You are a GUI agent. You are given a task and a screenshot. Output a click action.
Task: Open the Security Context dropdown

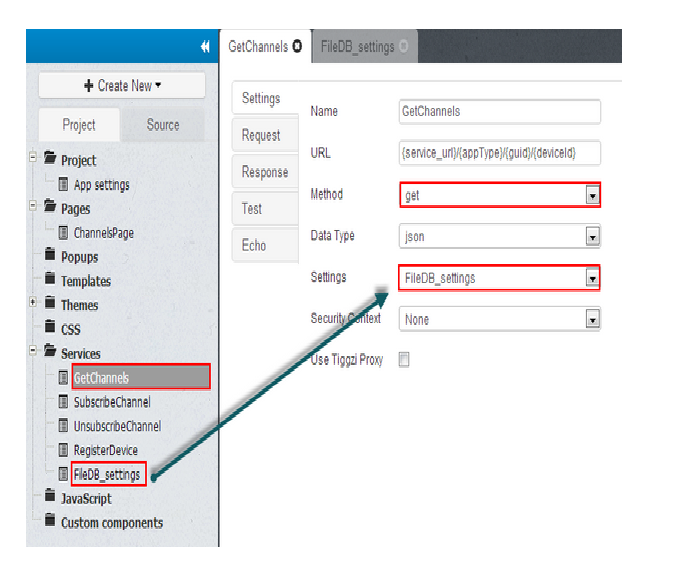pos(592,320)
